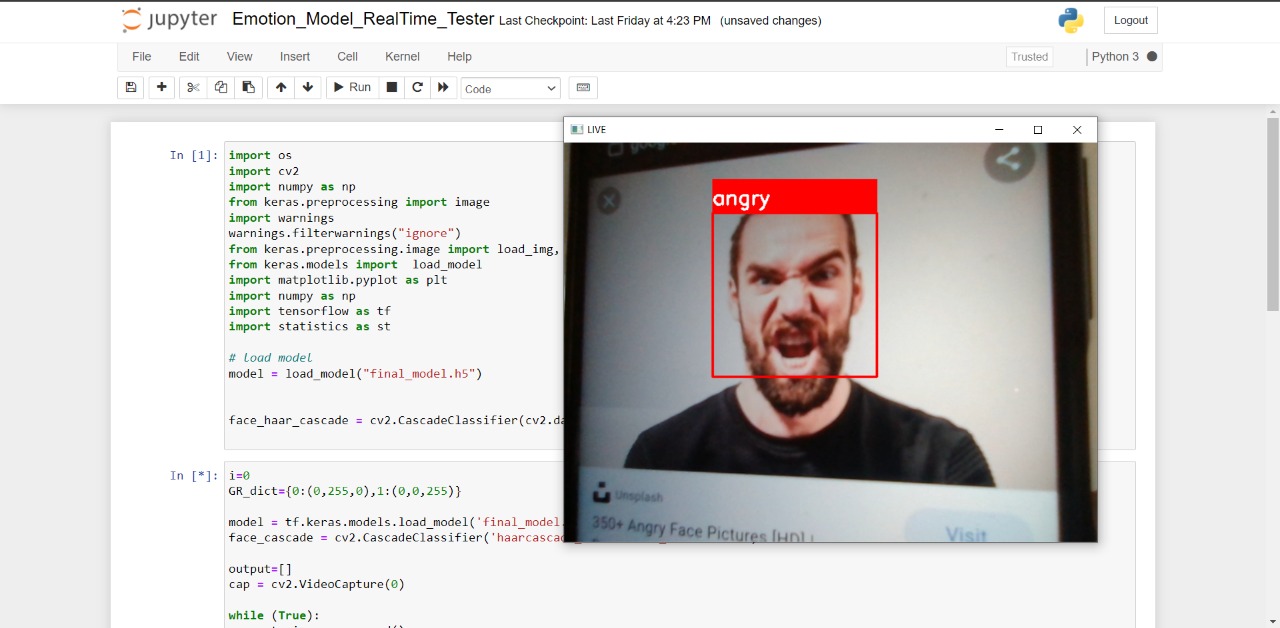Viewport: 1280px width, 628px height.
Task: Click the 'i=0' code line
Action: click(239, 476)
